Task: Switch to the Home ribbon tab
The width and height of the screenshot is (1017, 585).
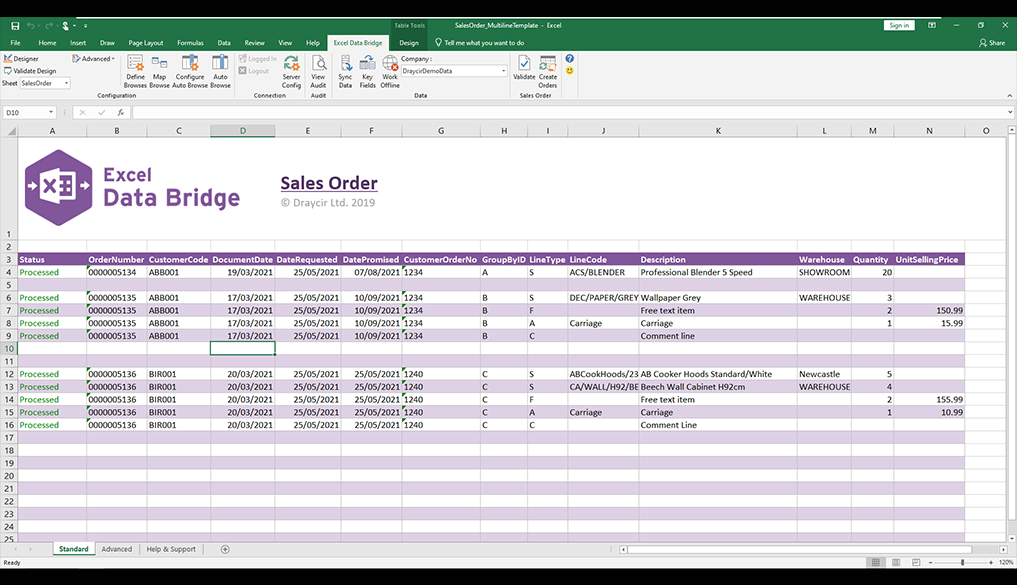Action: [x=47, y=43]
